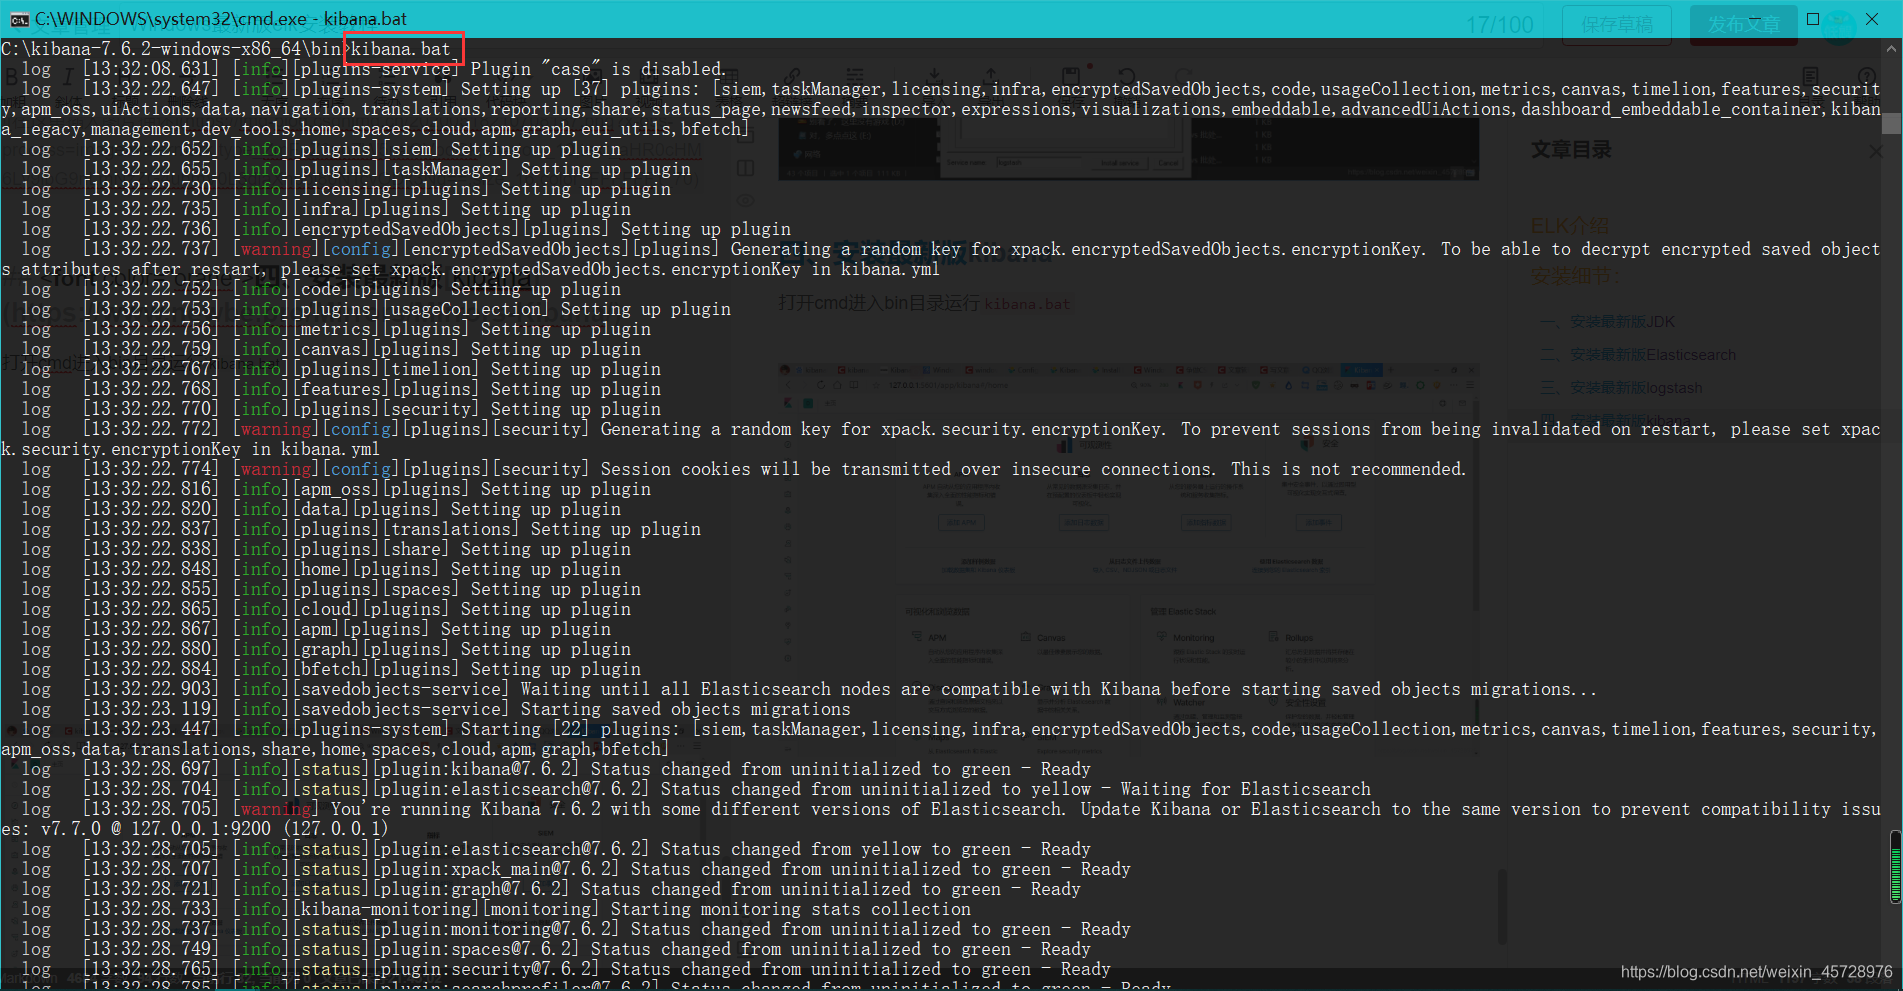Click the 'running Kibana 7.6.2' version warning
The width and height of the screenshot is (1903, 991).
coord(940,819)
